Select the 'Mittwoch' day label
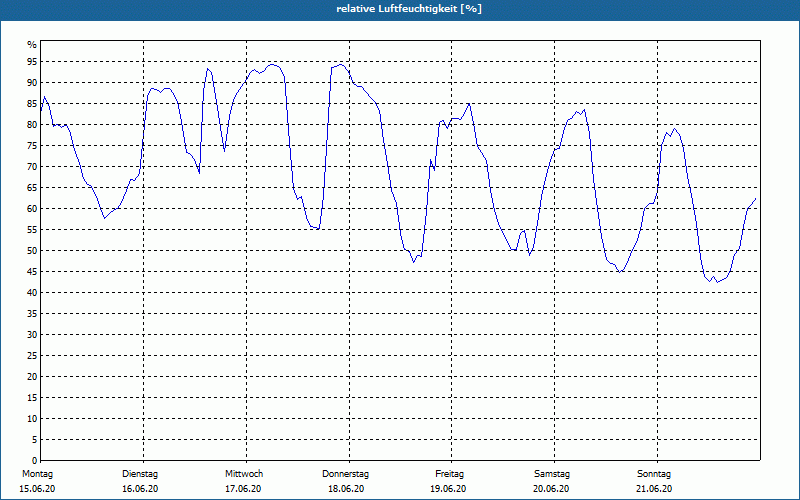 244,474
